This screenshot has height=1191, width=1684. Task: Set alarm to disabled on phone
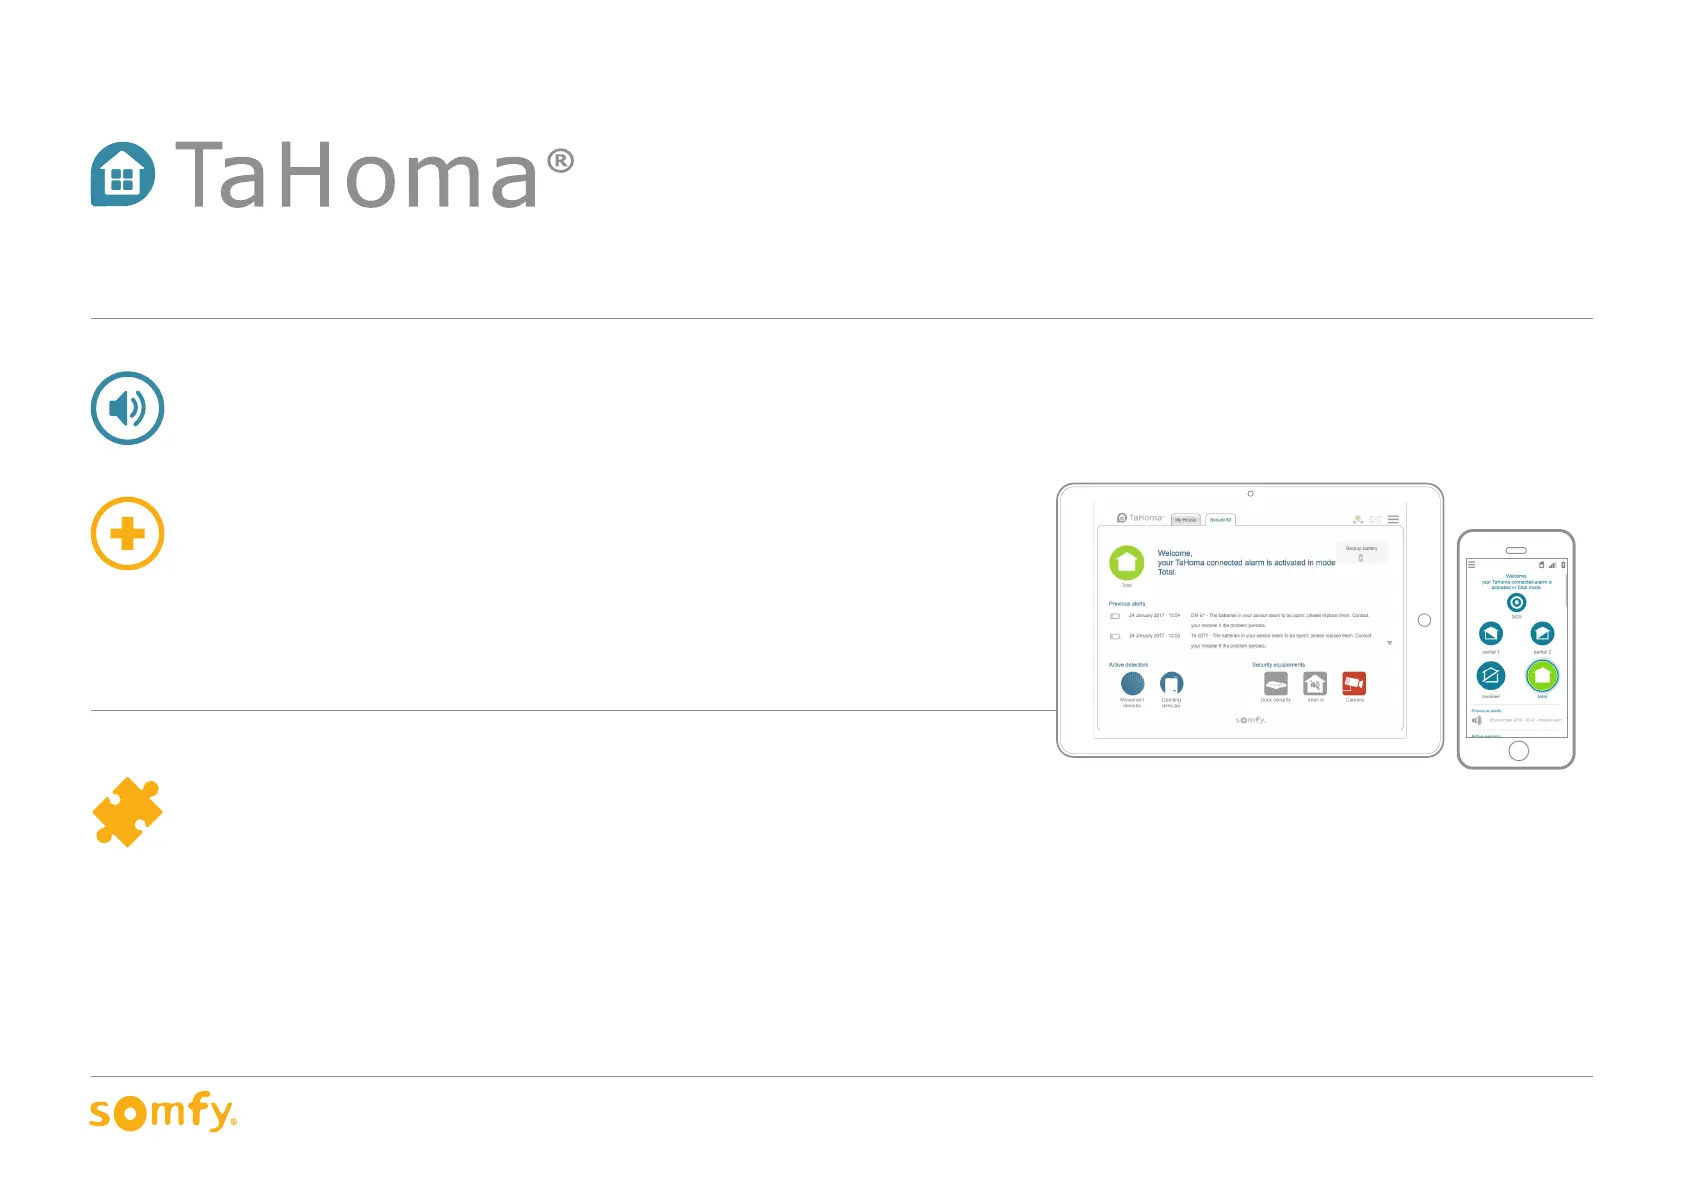pyautogui.click(x=1490, y=676)
